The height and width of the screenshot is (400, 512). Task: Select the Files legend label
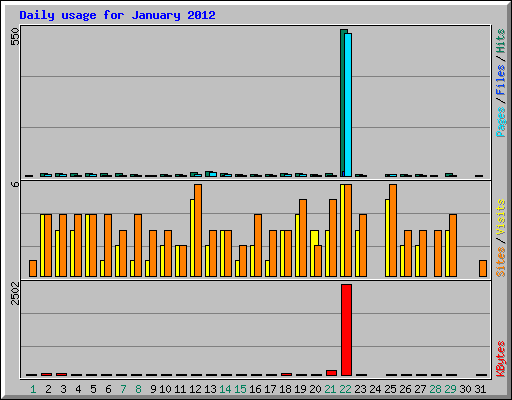pos(501,79)
